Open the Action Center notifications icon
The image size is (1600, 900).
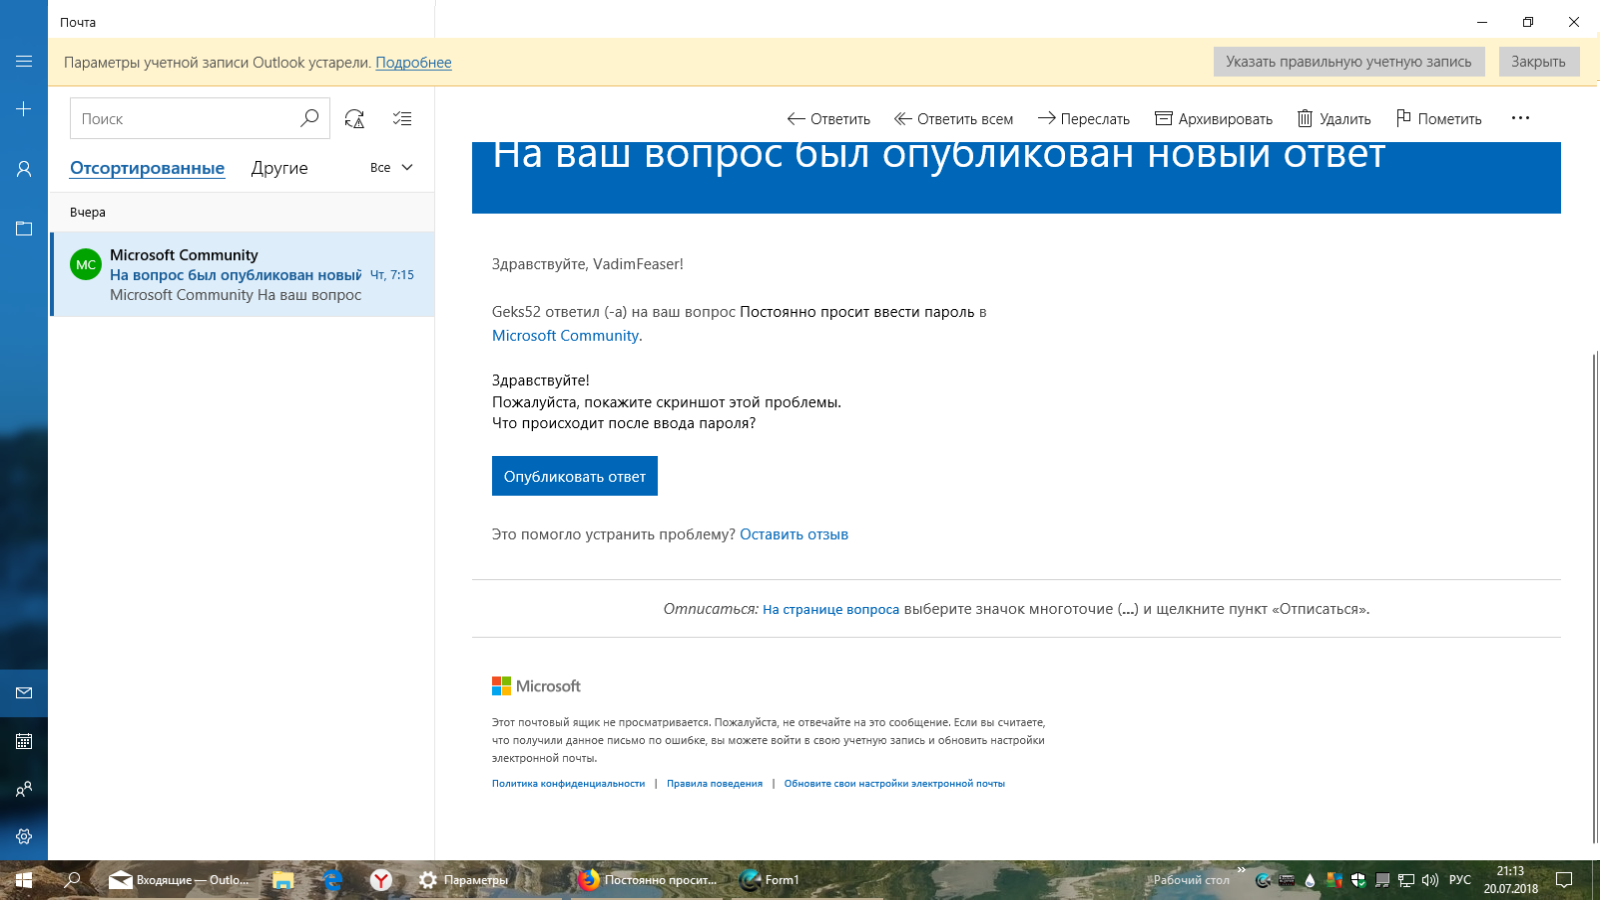1564,880
